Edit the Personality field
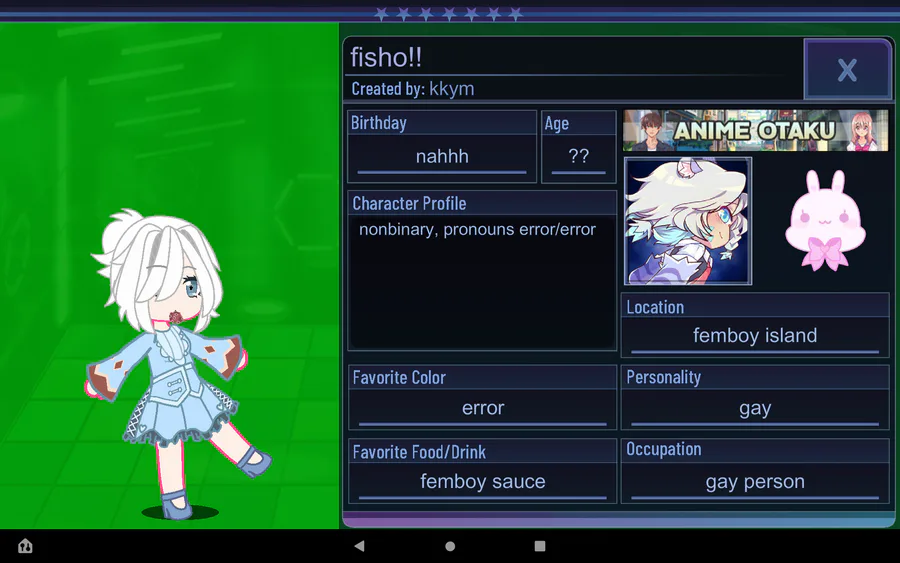 (x=755, y=409)
